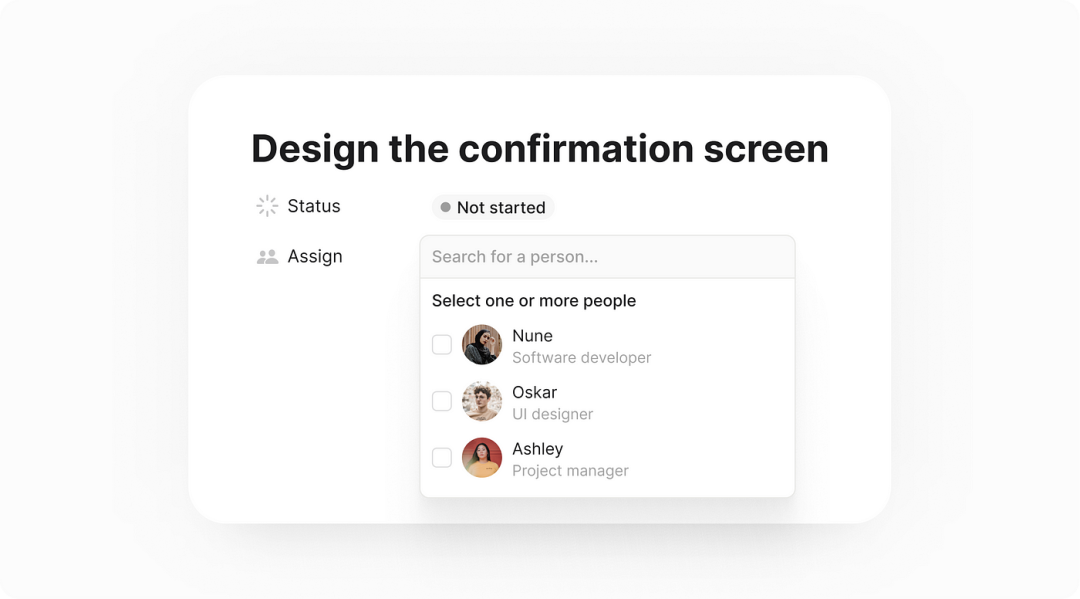The width and height of the screenshot is (1080, 599).
Task: Pick Oskar in the assignee list
Action: [x=534, y=392]
